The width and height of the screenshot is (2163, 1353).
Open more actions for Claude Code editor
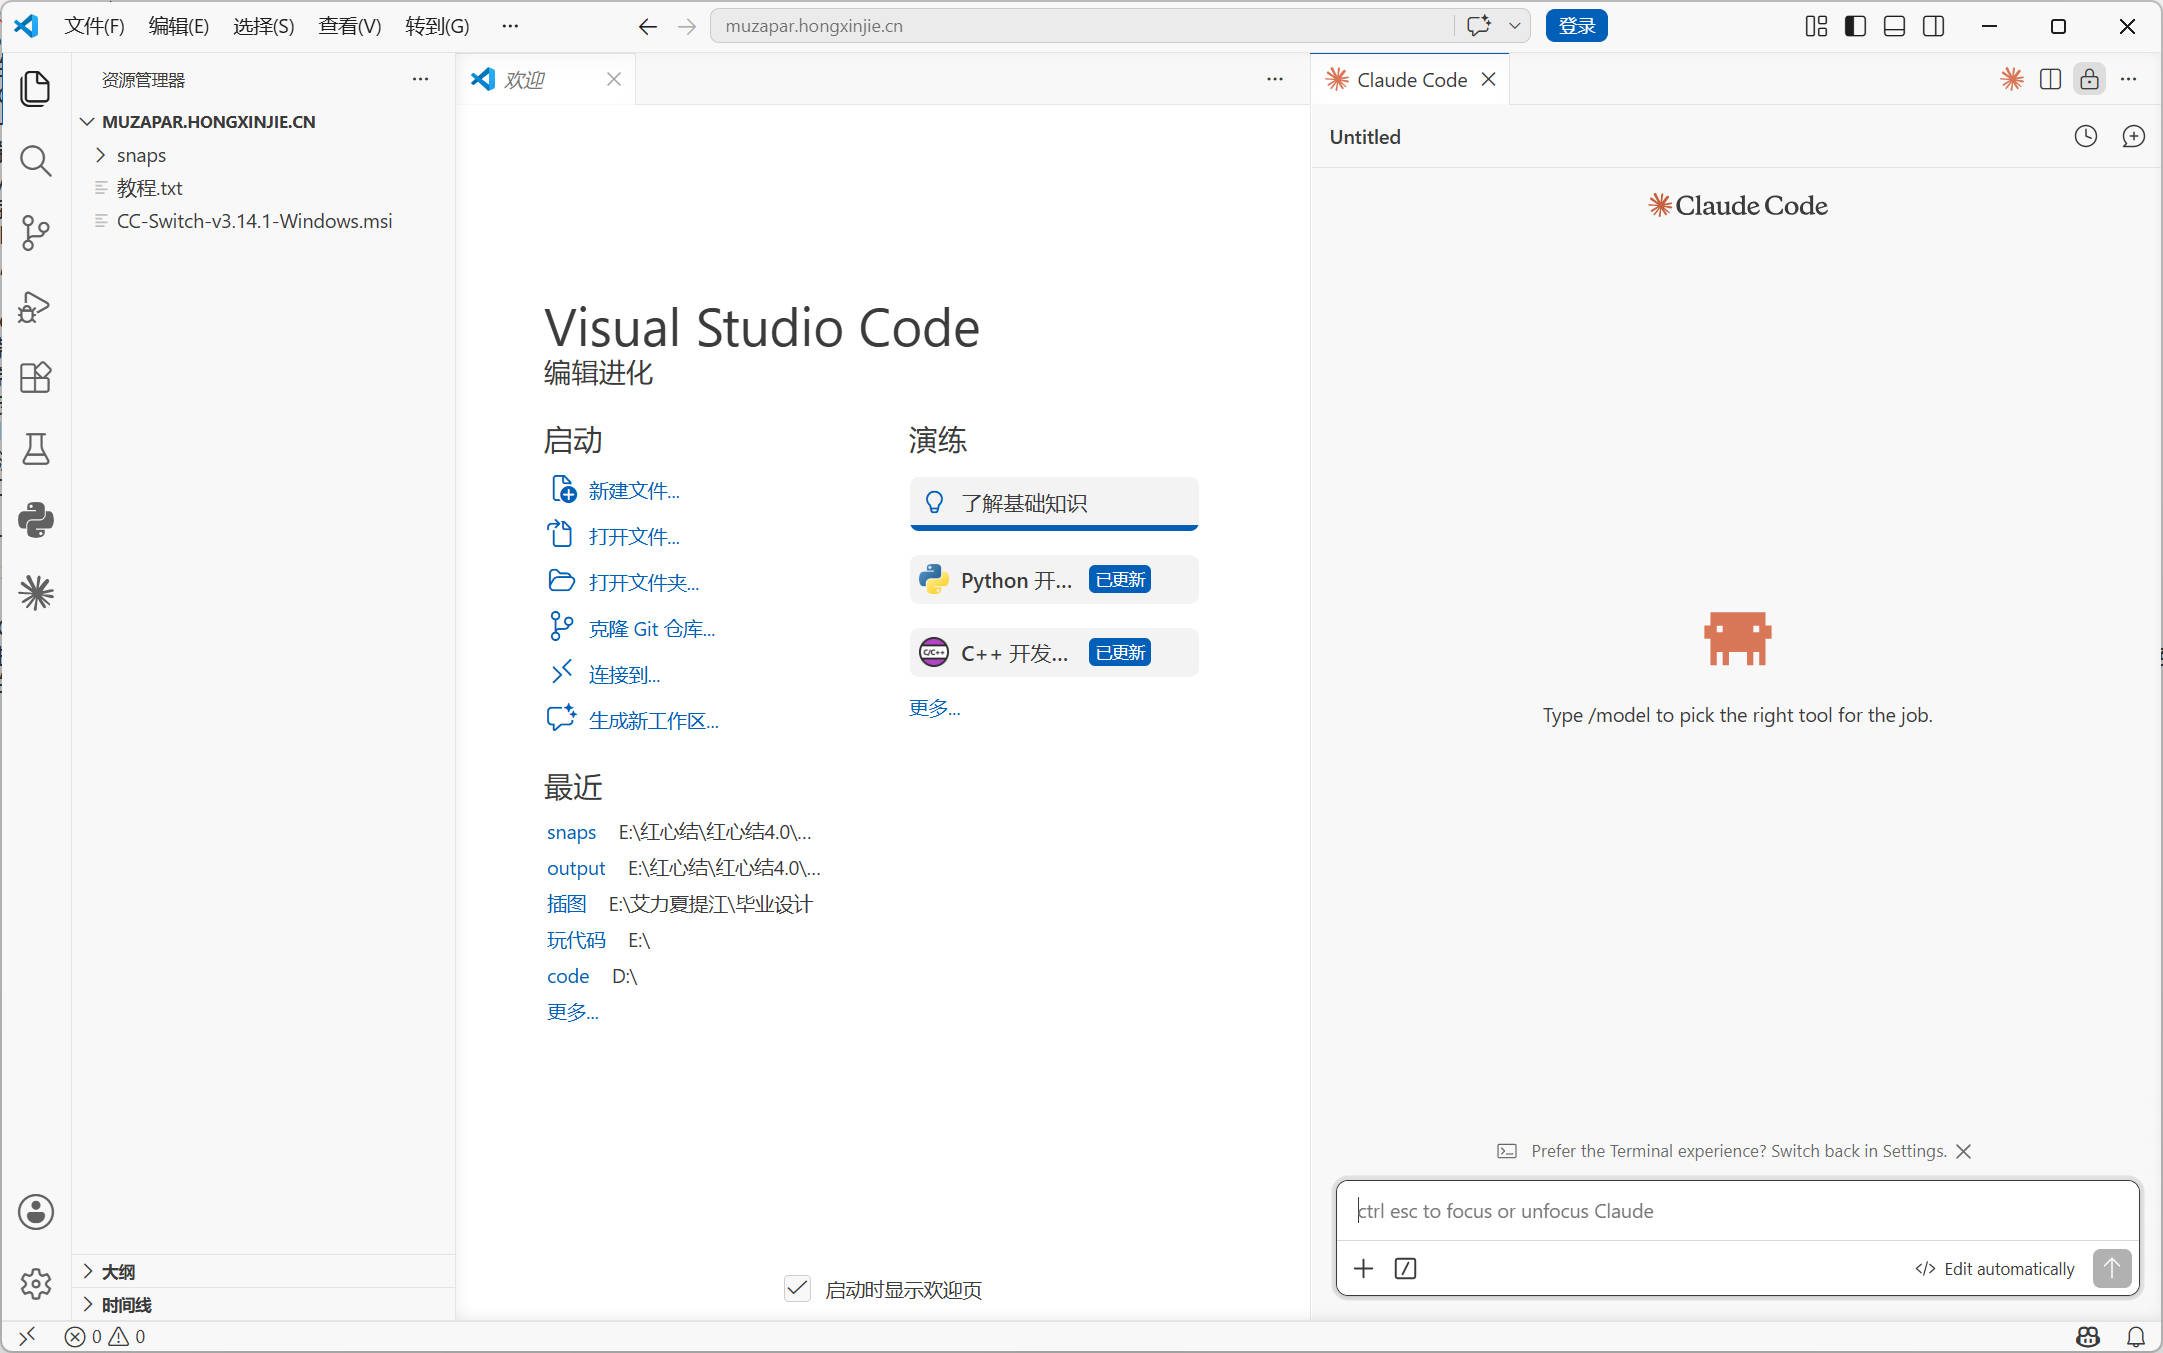2128,79
